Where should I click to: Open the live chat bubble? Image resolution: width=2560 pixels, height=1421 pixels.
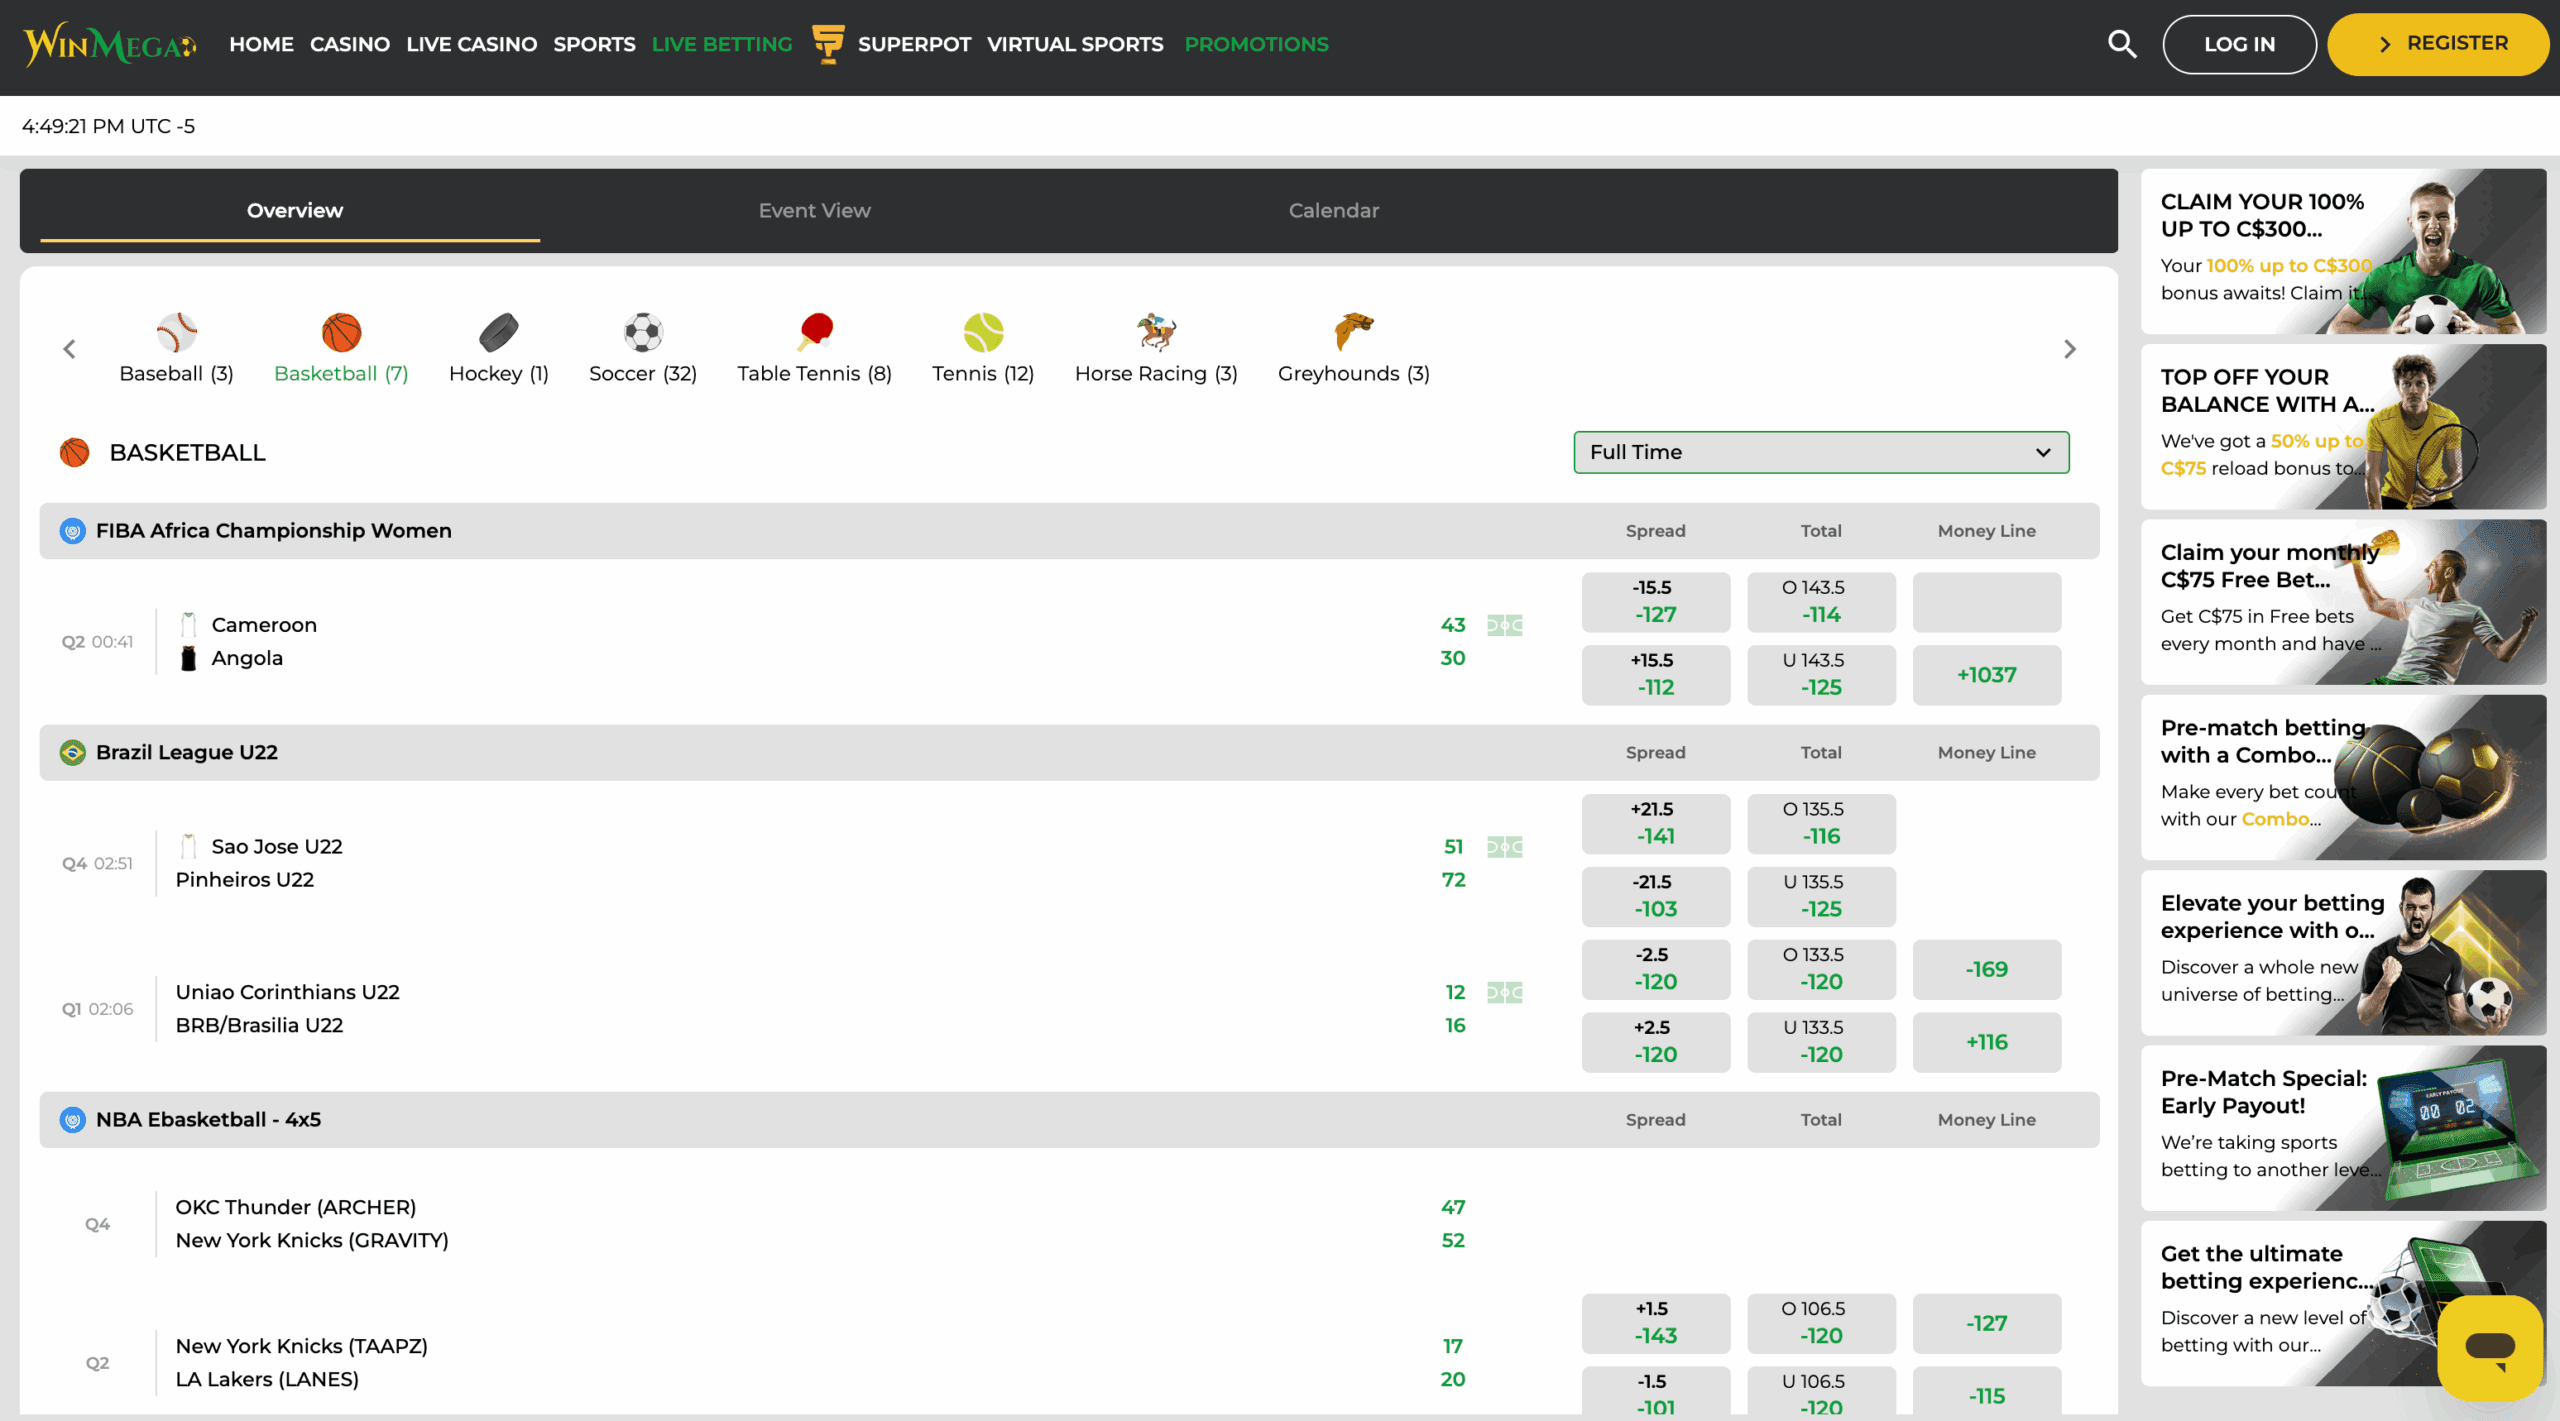(x=2490, y=1347)
